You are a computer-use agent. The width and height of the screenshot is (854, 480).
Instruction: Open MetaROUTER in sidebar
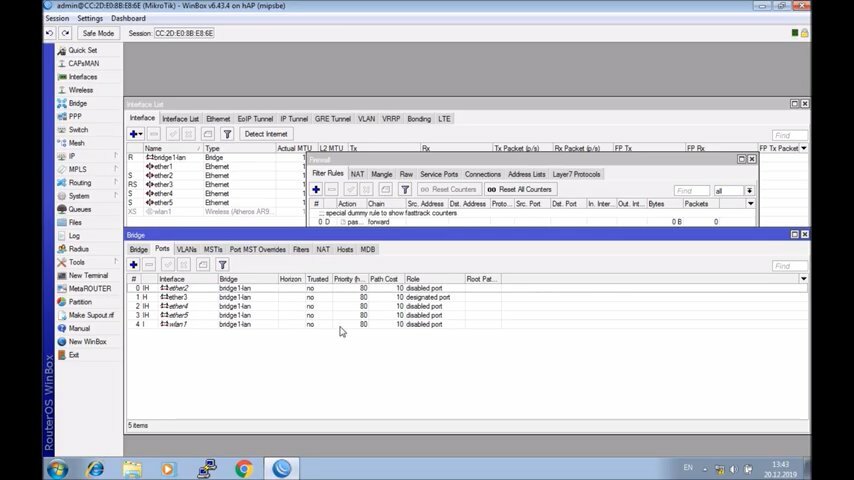click(x=89, y=289)
